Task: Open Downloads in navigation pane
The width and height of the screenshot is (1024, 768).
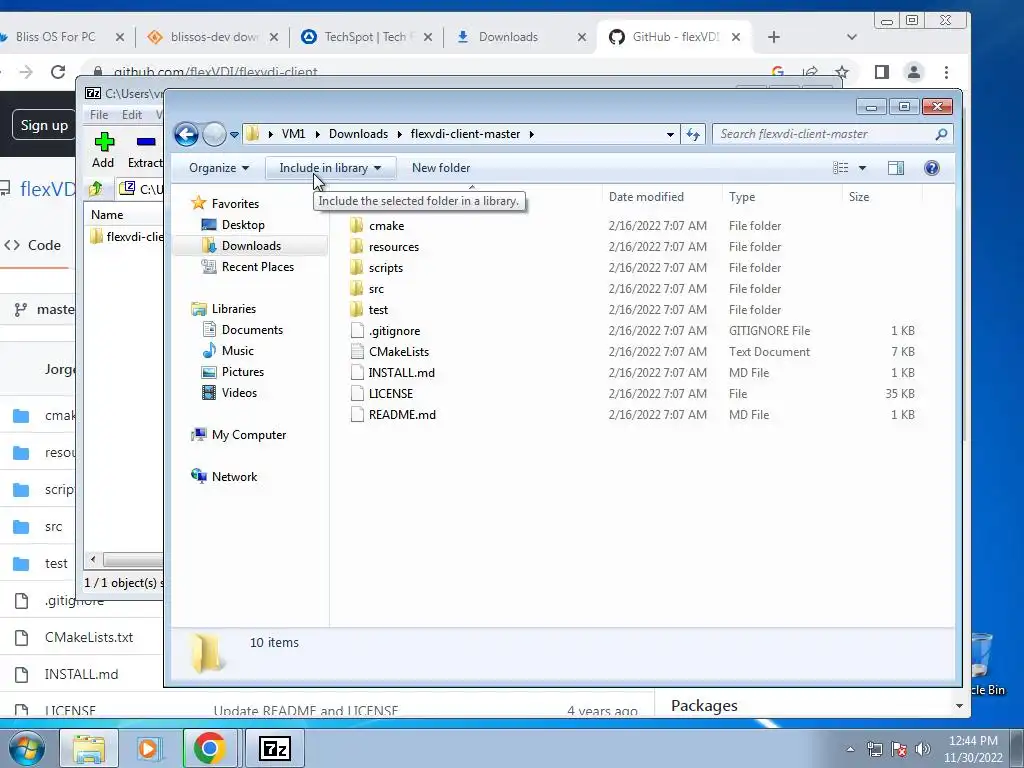Action: pyautogui.click(x=251, y=246)
